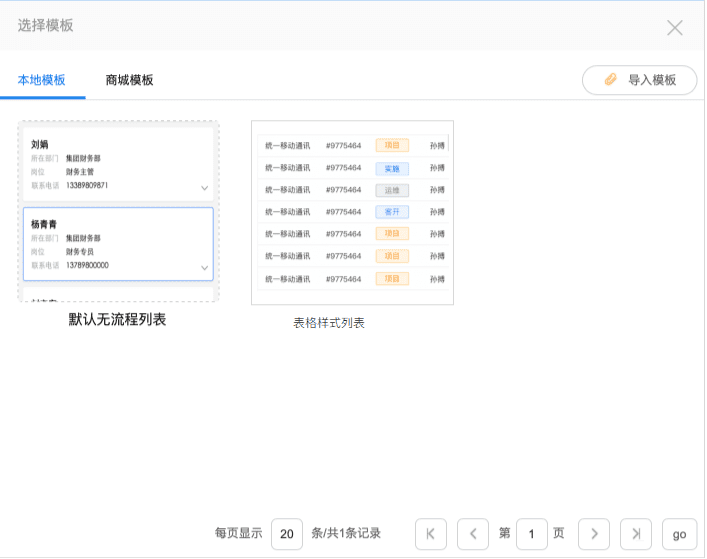Viewport: 707px width, 559px height.
Task: Edit the per-page count field showing 20
Action: pyautogui.click(x=287, y=534)
